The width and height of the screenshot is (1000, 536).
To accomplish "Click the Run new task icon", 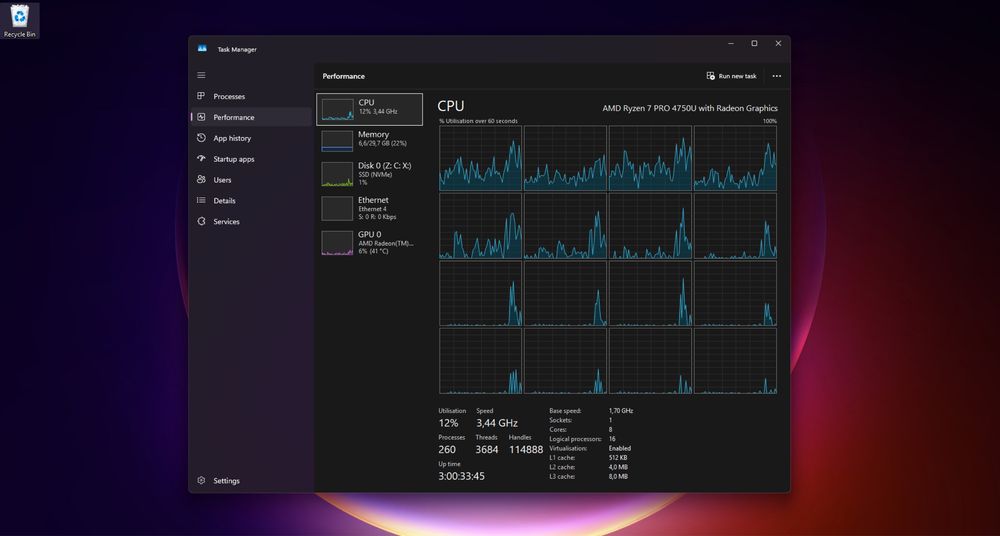I will point(710,76).
